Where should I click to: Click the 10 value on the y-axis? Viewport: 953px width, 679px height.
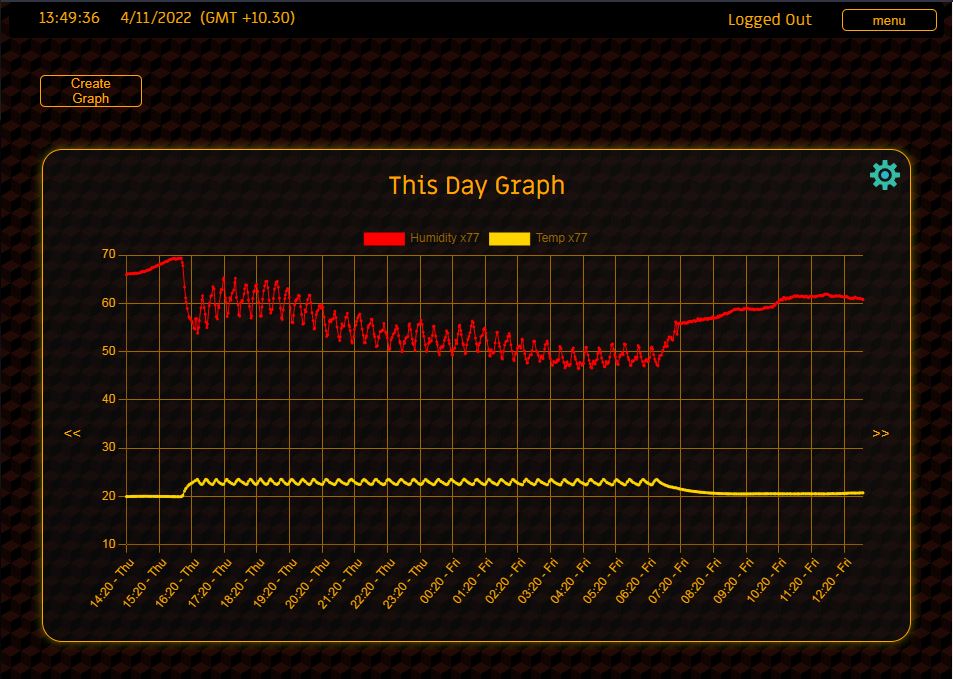tap(108, 545)
